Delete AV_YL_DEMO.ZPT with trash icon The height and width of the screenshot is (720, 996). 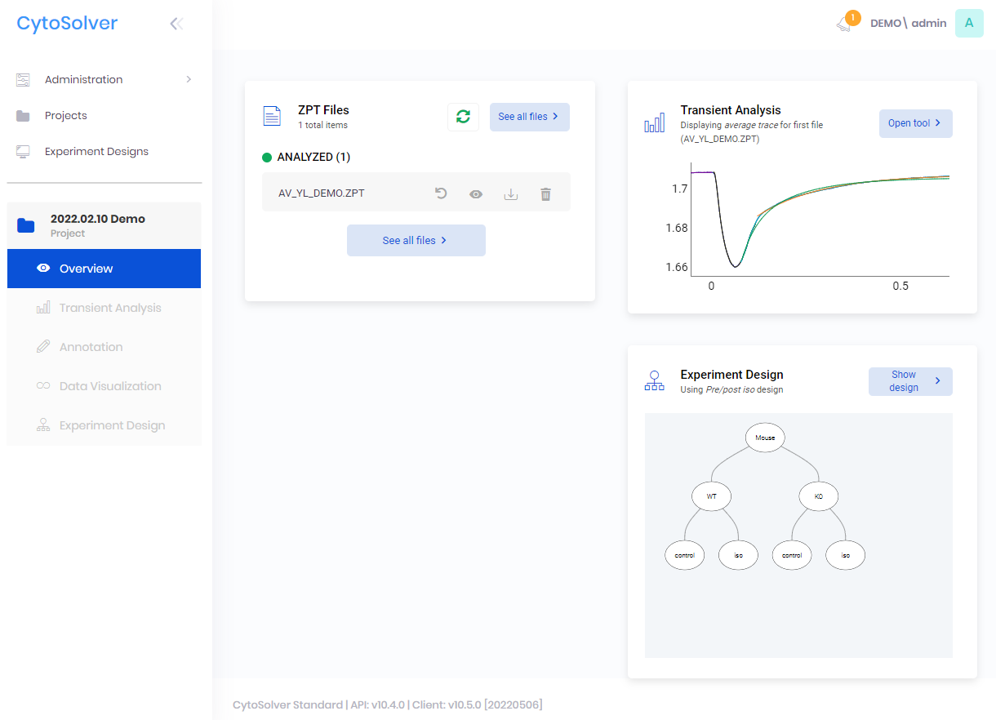[x=546, y=194]
